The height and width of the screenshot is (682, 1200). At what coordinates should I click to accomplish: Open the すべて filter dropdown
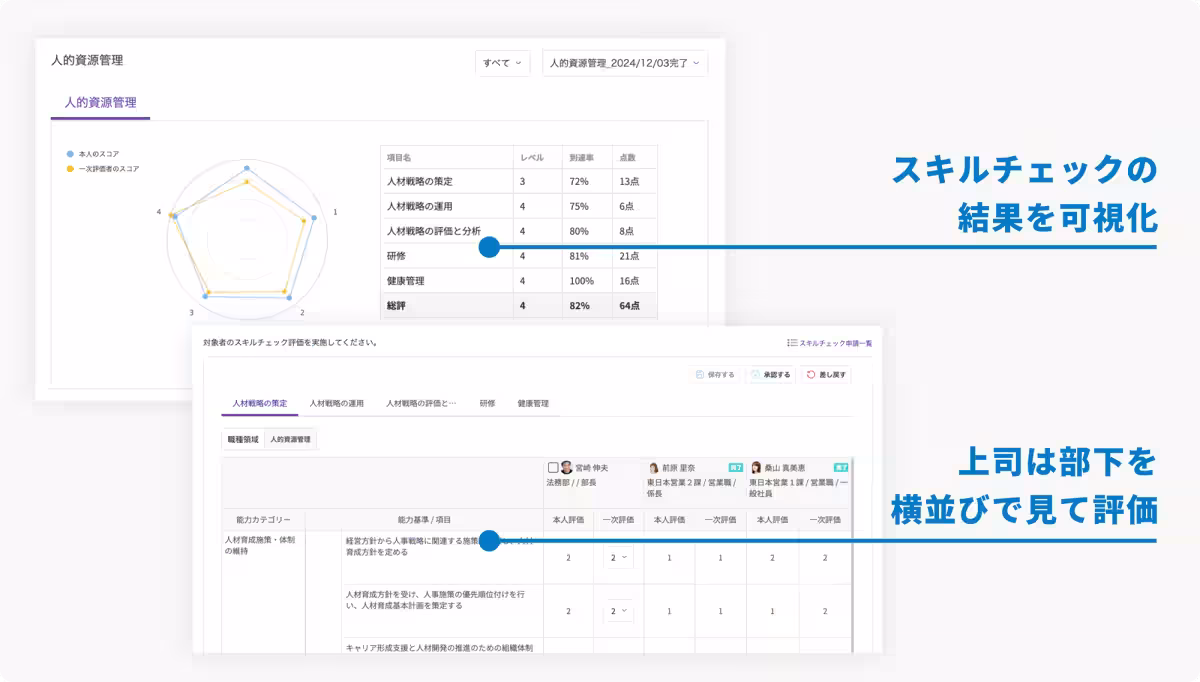(502, 63)
